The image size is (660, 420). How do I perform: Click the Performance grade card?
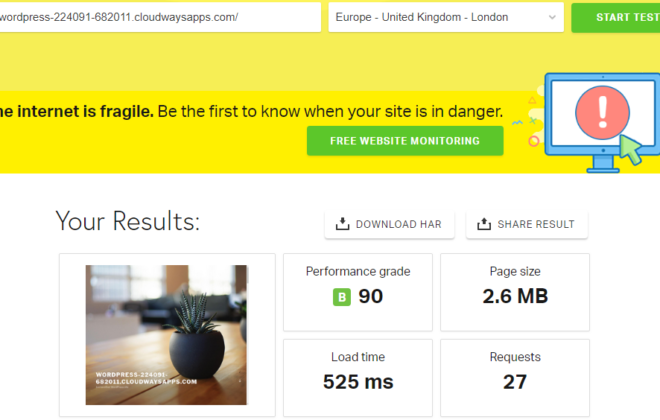(358, 292)
